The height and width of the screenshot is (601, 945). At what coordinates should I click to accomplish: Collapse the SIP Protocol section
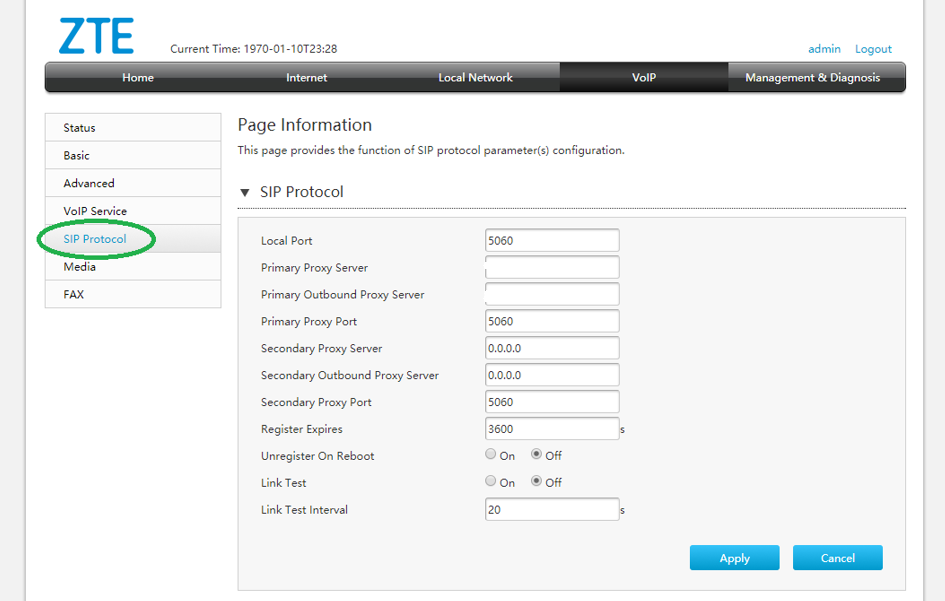[x=245, y=192]
